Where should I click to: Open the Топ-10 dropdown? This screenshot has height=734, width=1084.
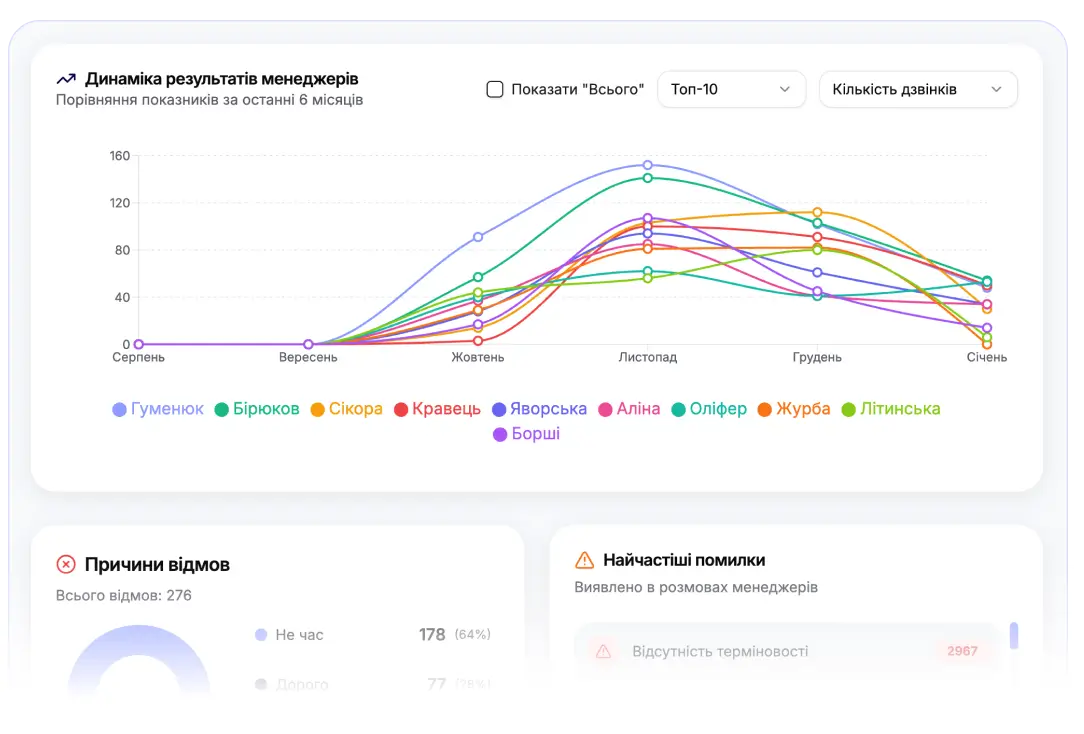(x=731, y=89)
